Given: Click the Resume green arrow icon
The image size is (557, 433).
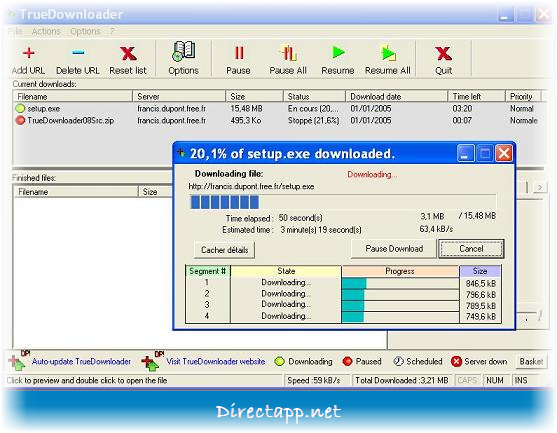Looking at the screenshot, I should [338, 53].
